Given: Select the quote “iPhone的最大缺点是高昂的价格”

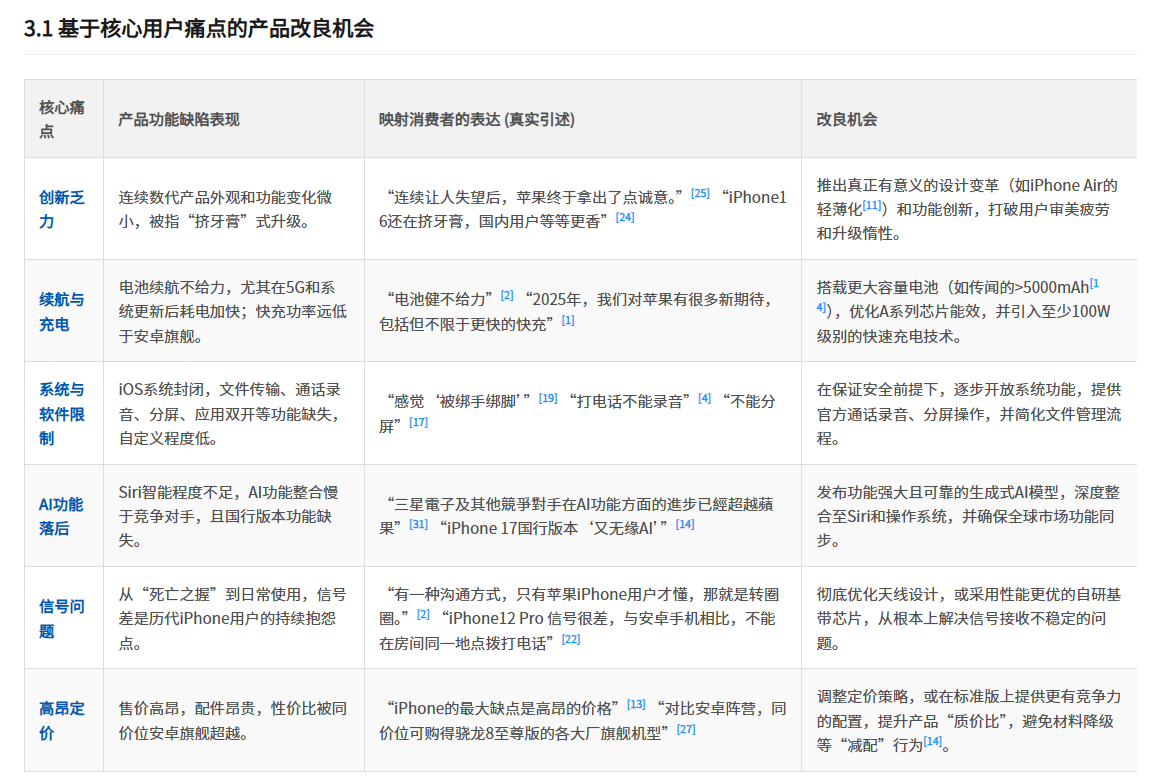Looking at the screenshot, I should [503, 709].
